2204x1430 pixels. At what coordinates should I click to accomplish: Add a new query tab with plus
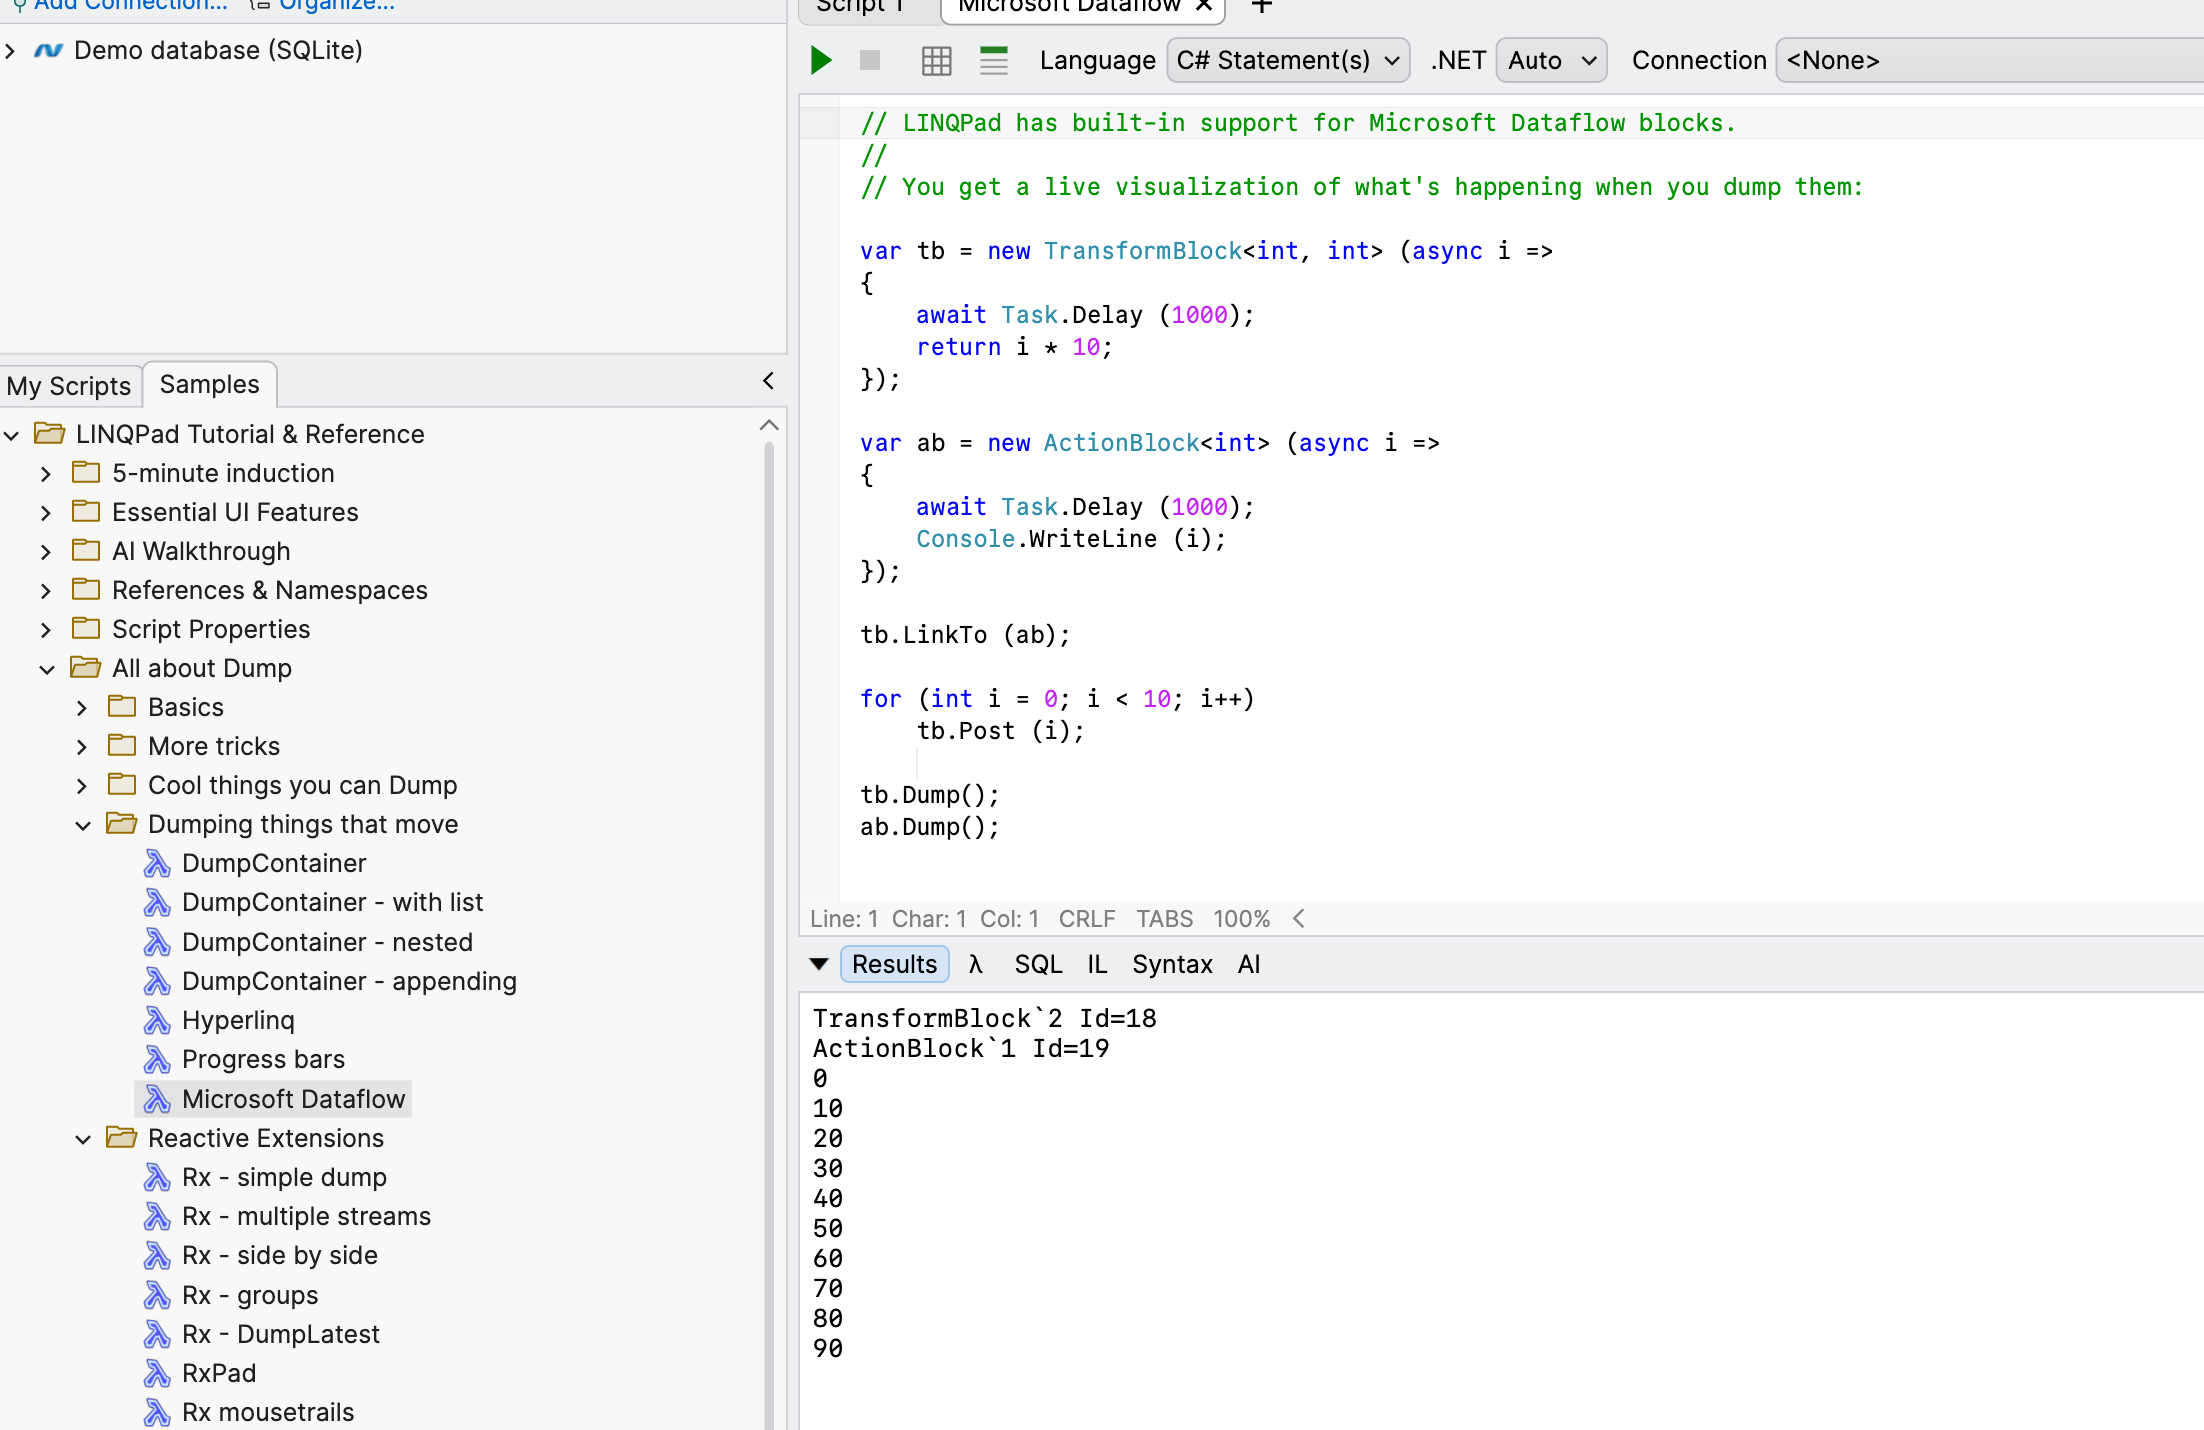pos(1262,6)
